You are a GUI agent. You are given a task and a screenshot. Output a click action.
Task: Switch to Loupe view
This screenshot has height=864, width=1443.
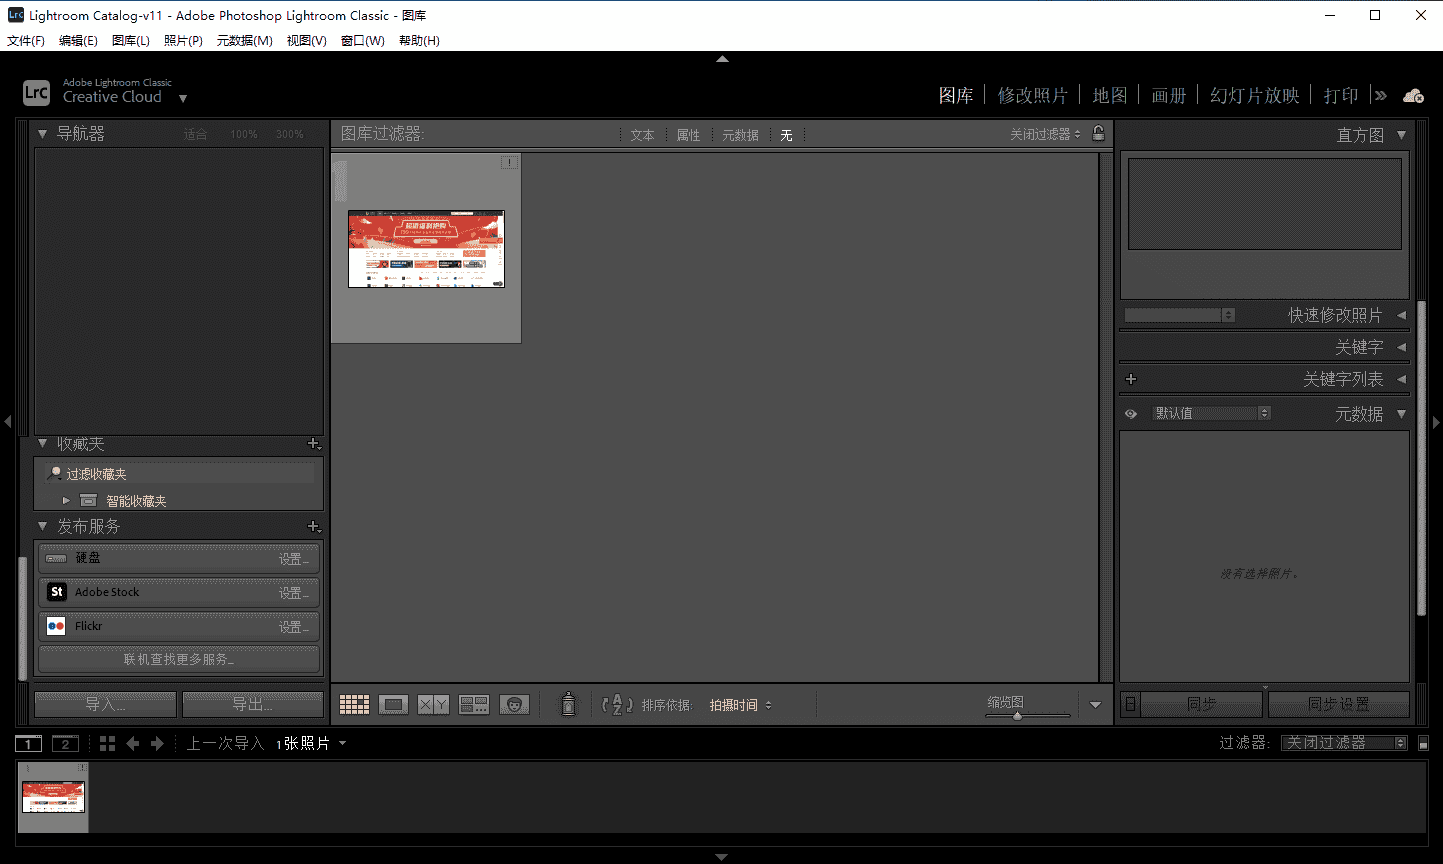[x=393, y=704]
